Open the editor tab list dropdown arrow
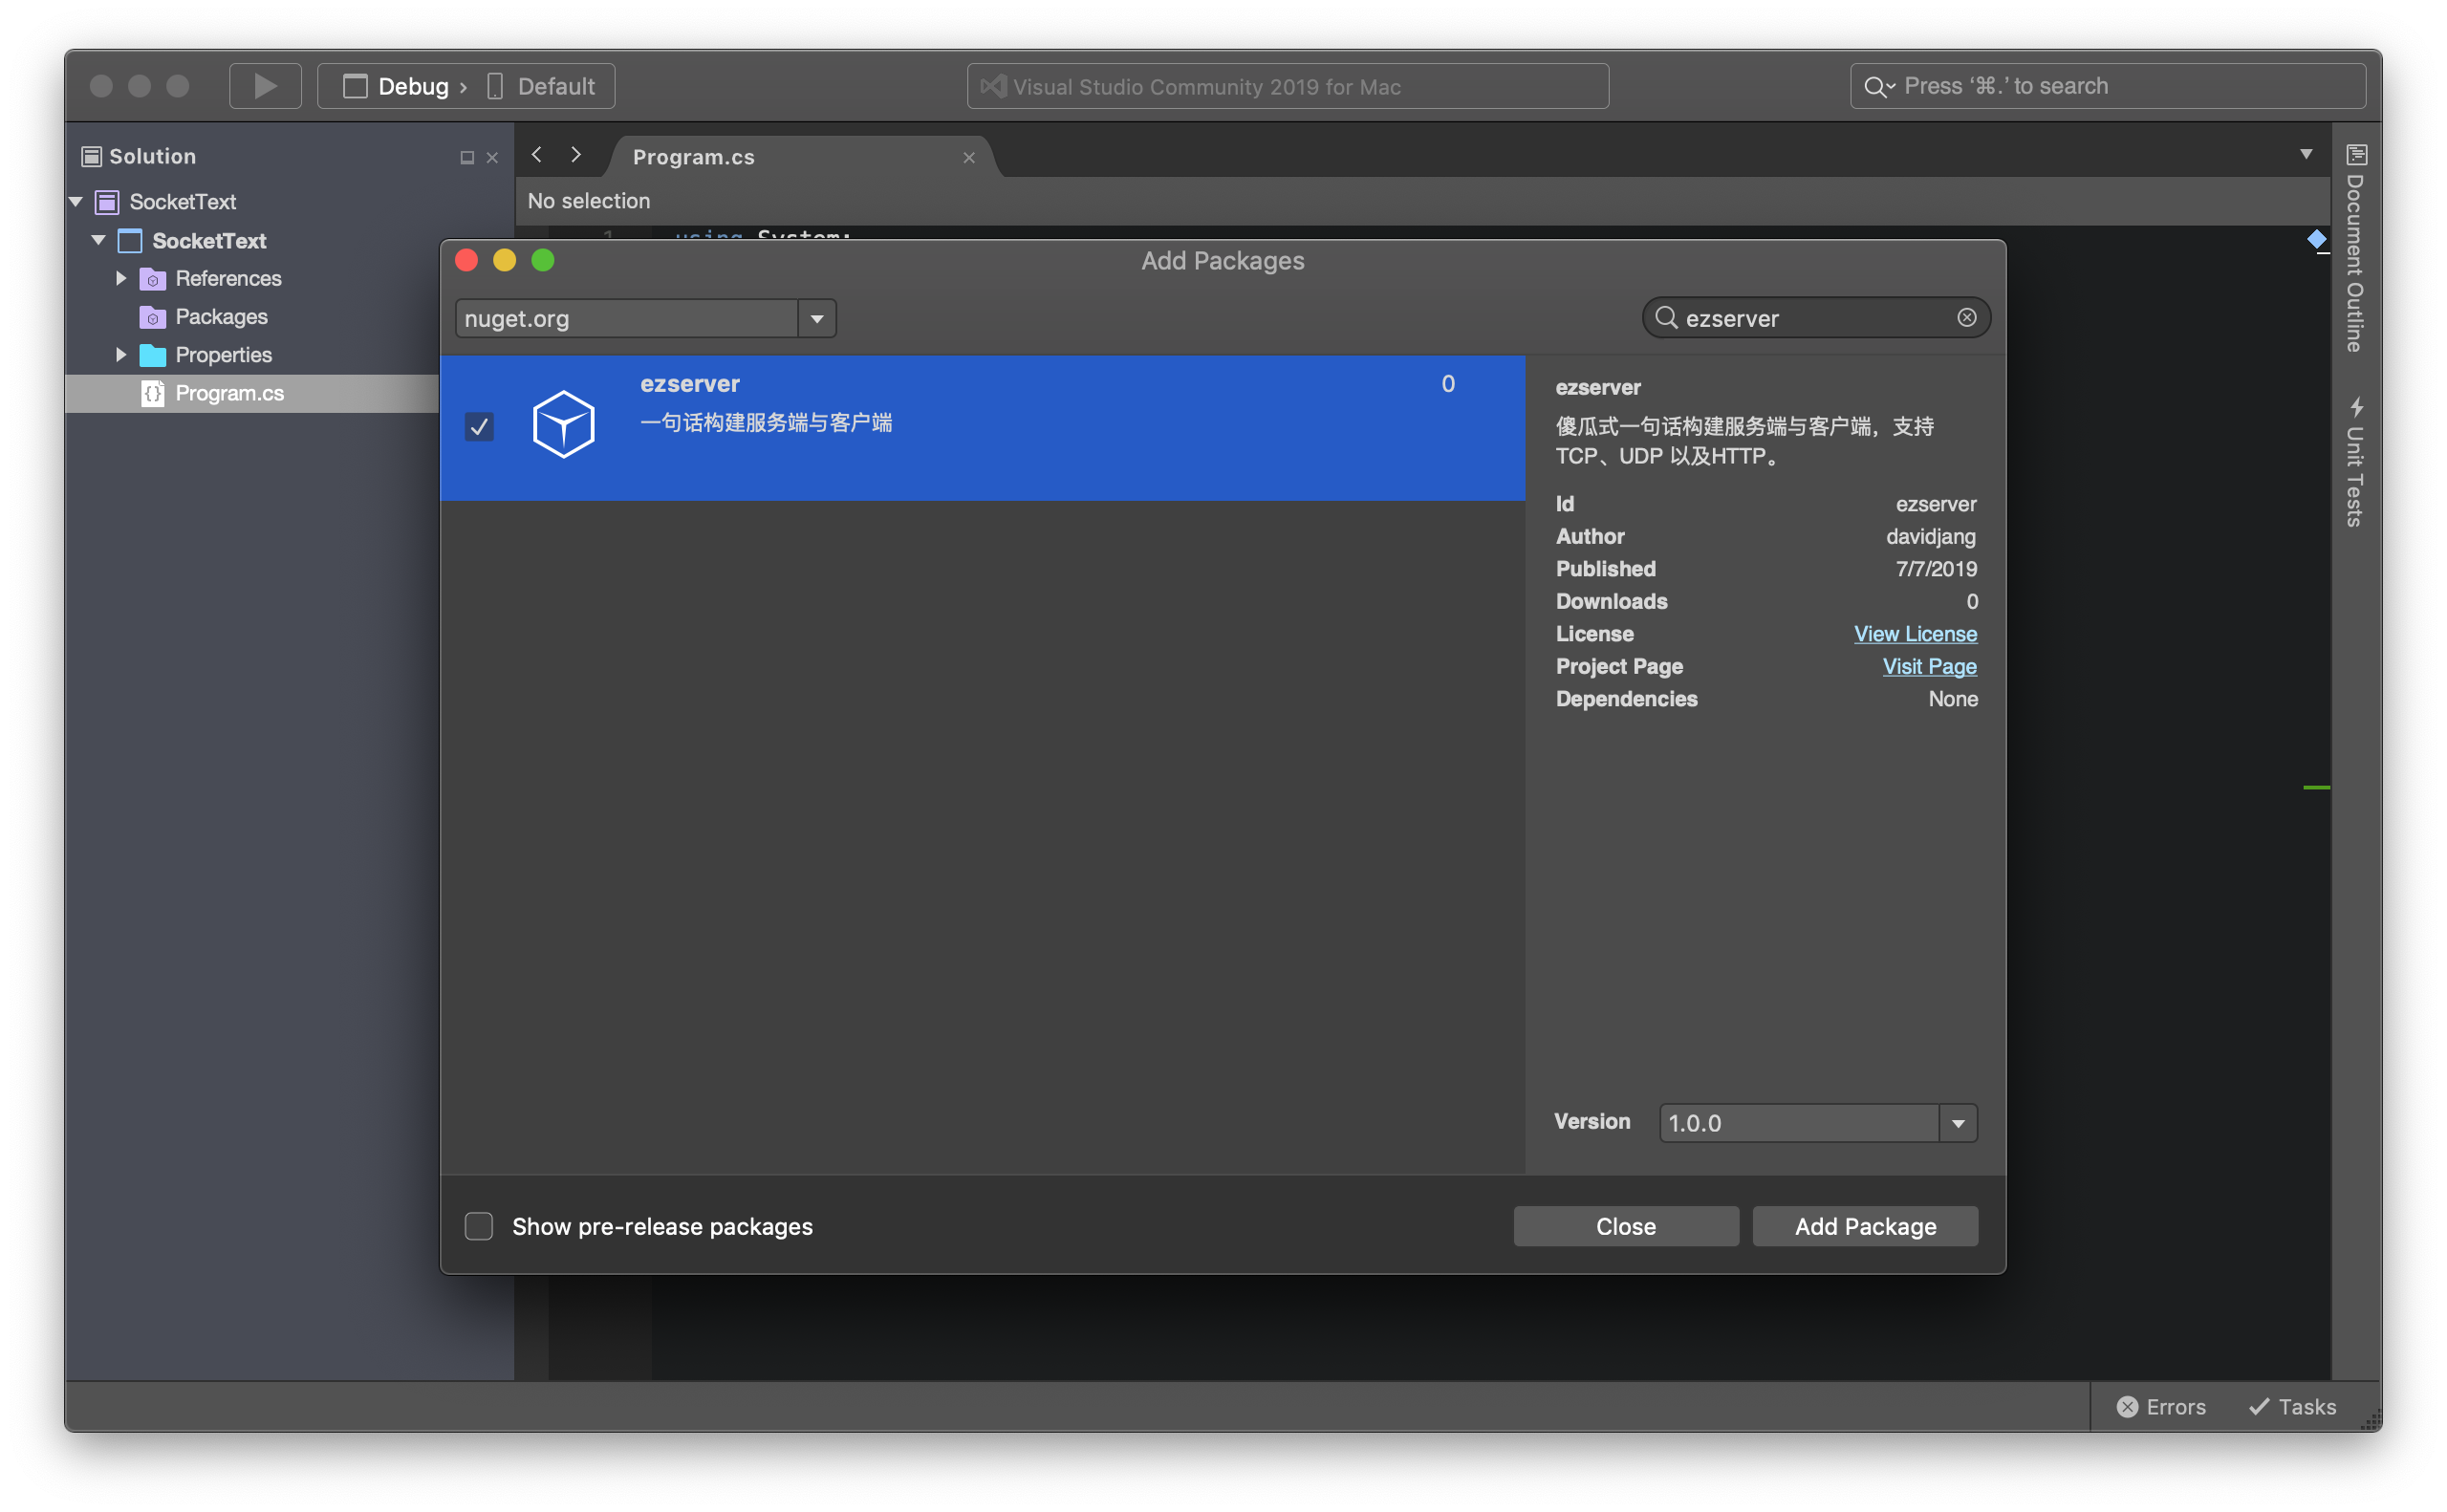Image resolution: width=2447 pixels, height=1512 pixels. pos(2305,155)
